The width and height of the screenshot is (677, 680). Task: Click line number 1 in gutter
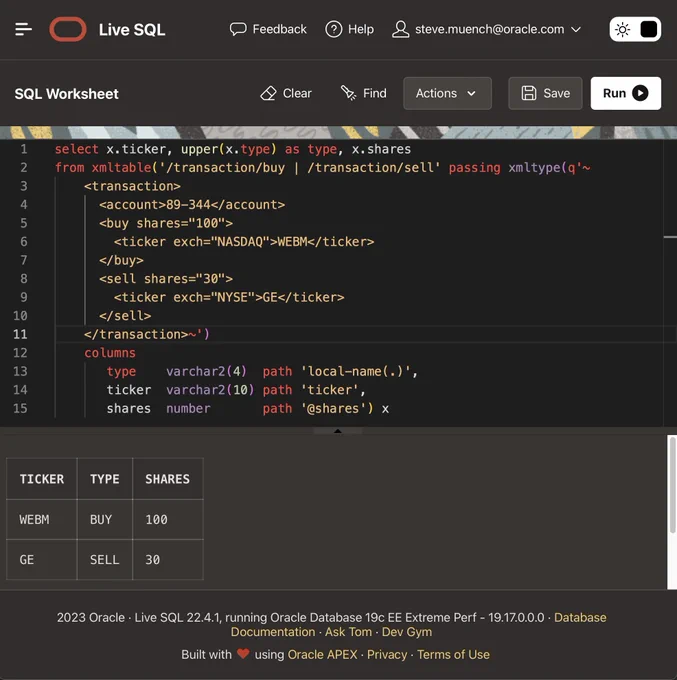(x=24, y=149)
